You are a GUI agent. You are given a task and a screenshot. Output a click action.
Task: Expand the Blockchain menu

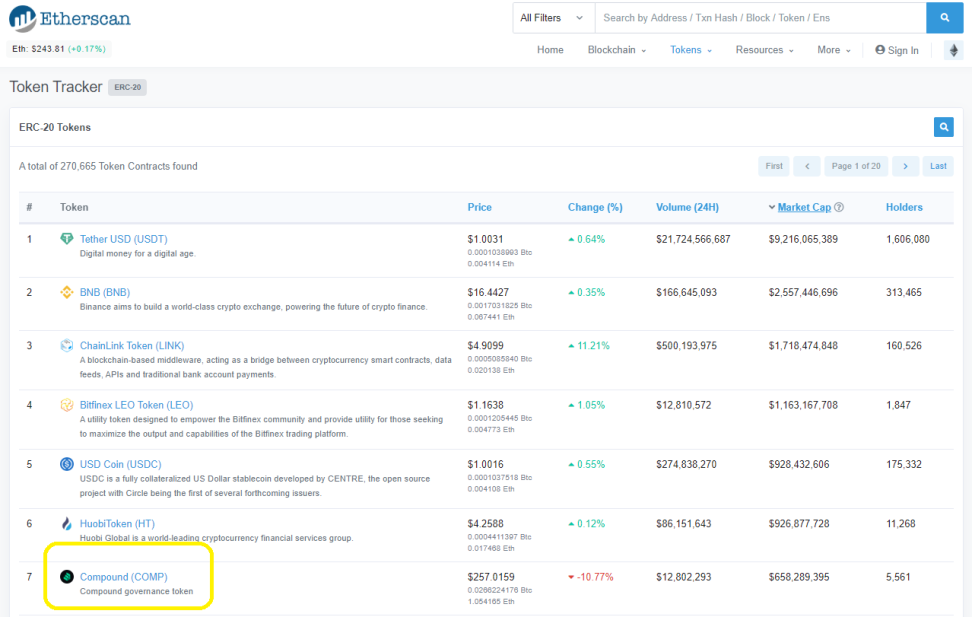pos(616,50)
